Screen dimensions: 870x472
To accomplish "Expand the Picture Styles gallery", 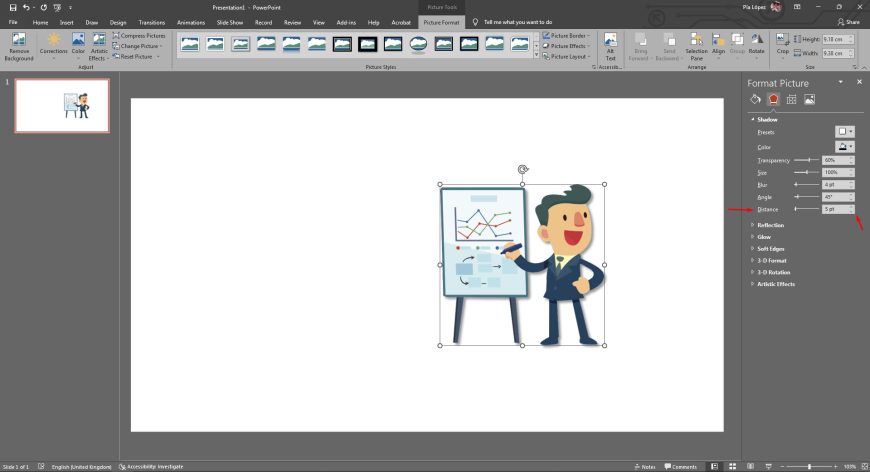I will pos(536,55).
